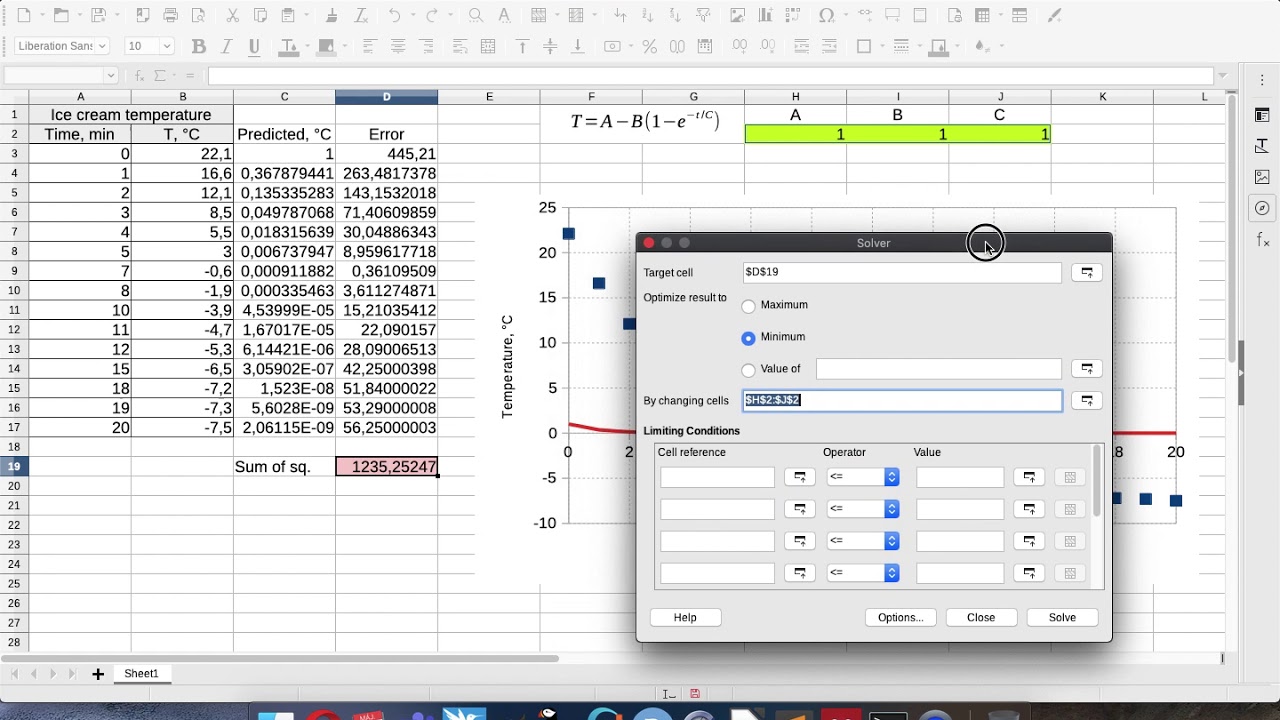Click shrink button next to Target cell field
The width and height of the screenshot is (1280, 720).
coord(1086,272)
